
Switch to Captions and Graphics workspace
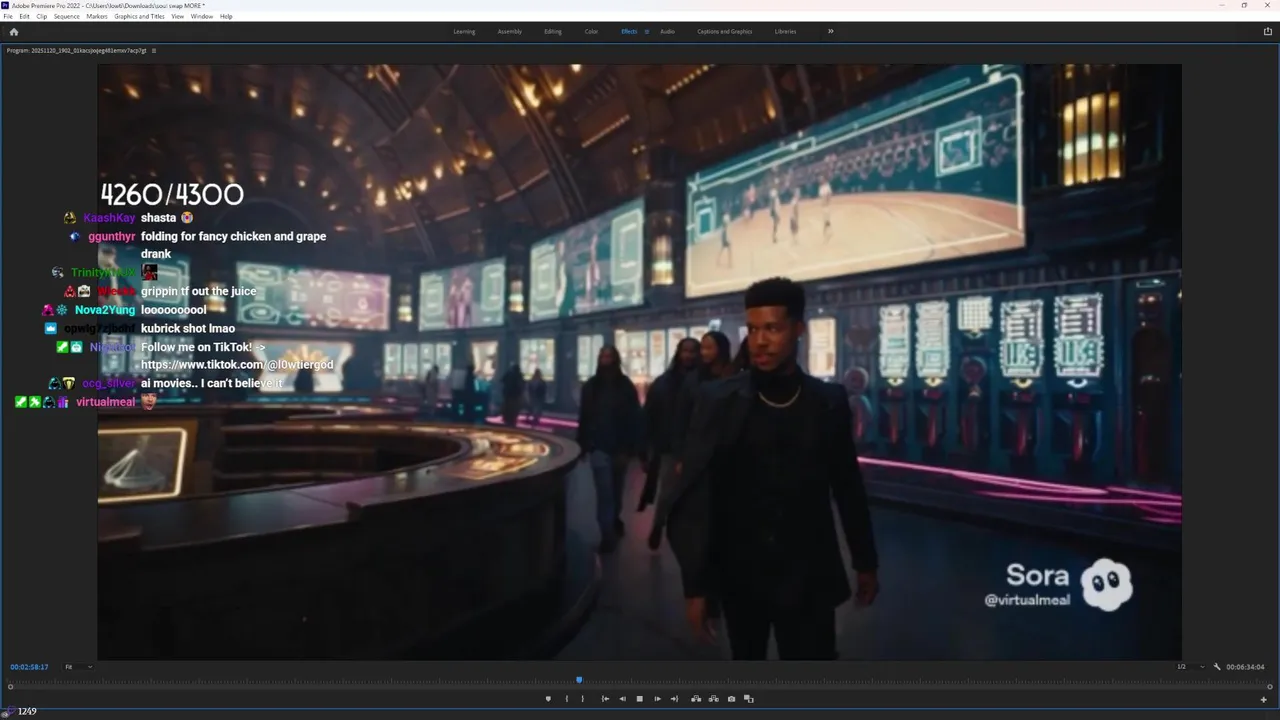point(725,31)
